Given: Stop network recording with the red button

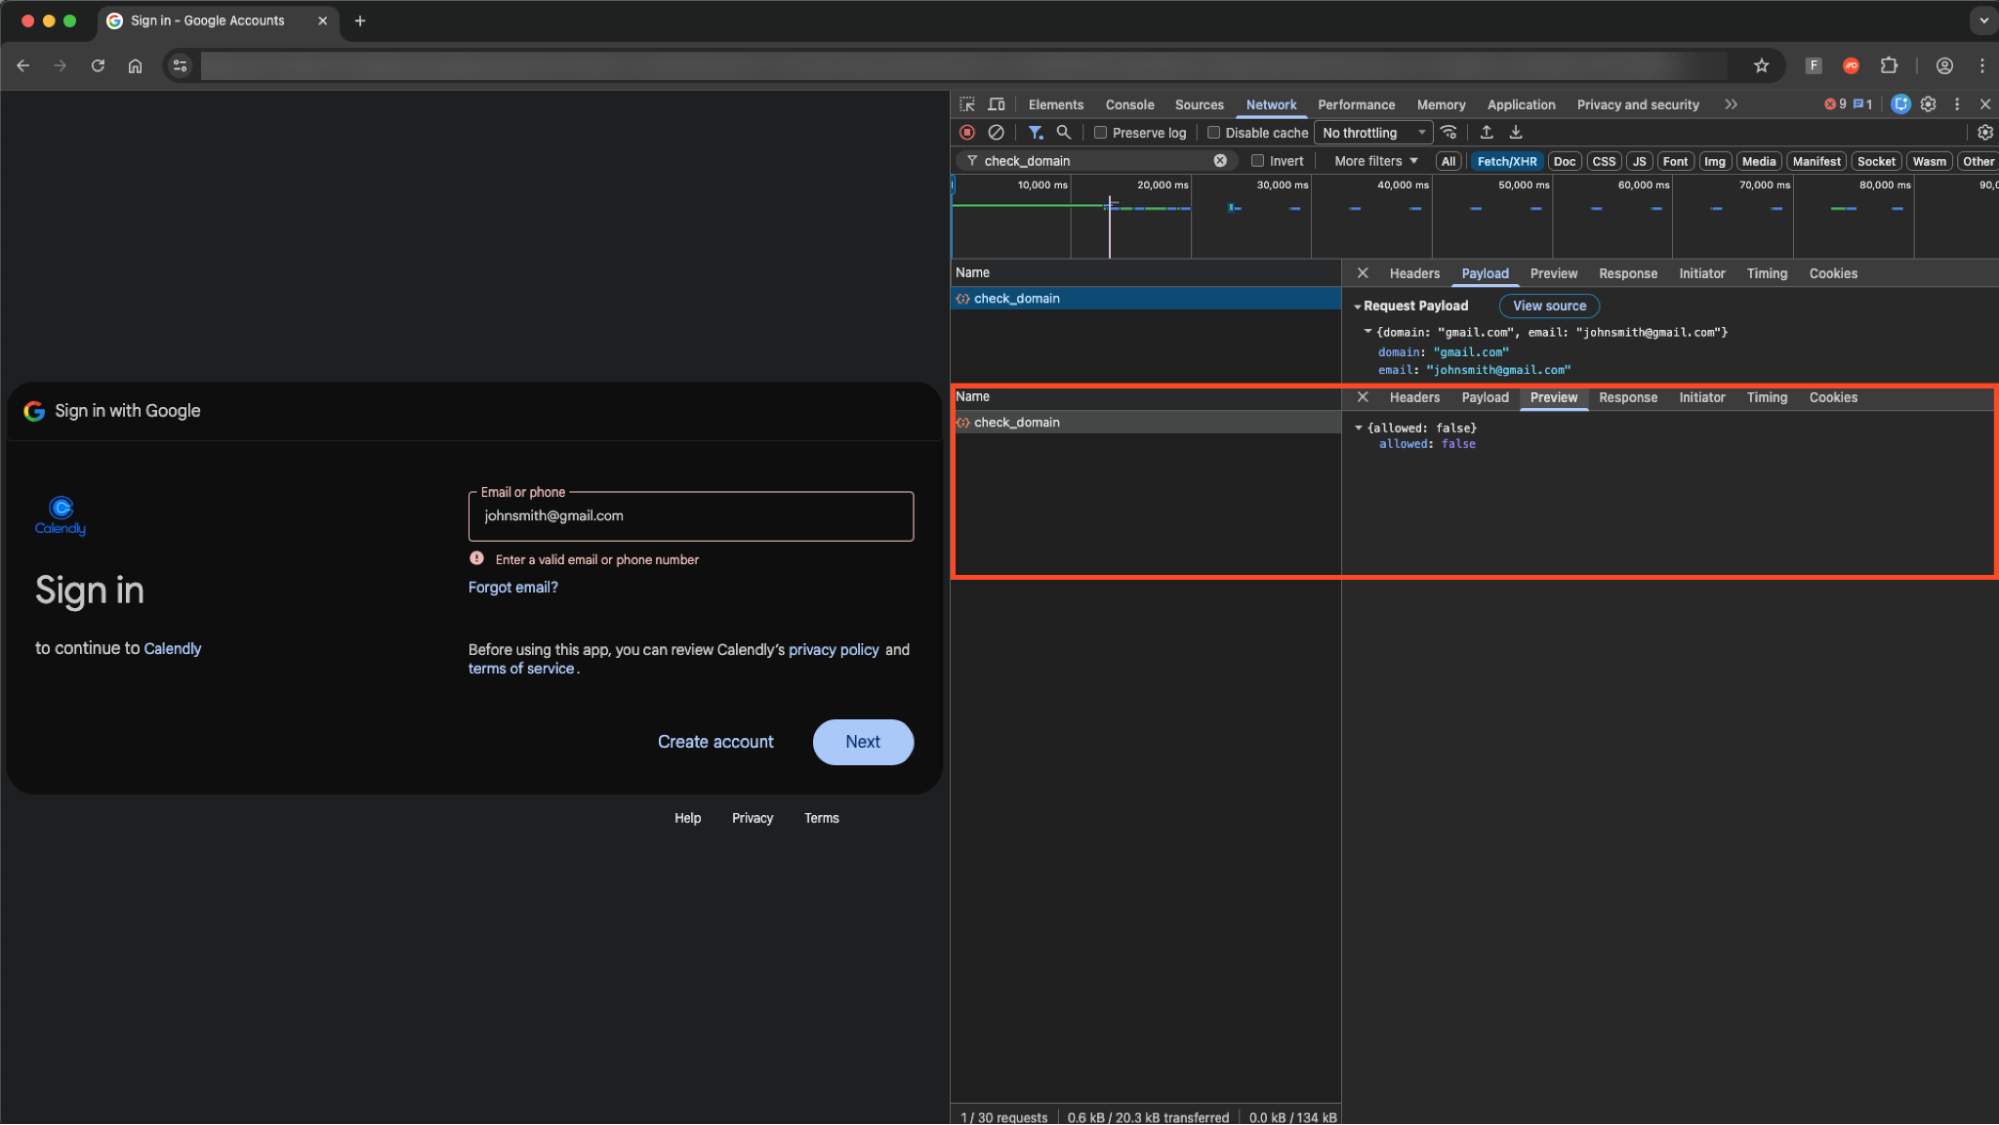Looking at the screenshot, I should click(967, 132).
